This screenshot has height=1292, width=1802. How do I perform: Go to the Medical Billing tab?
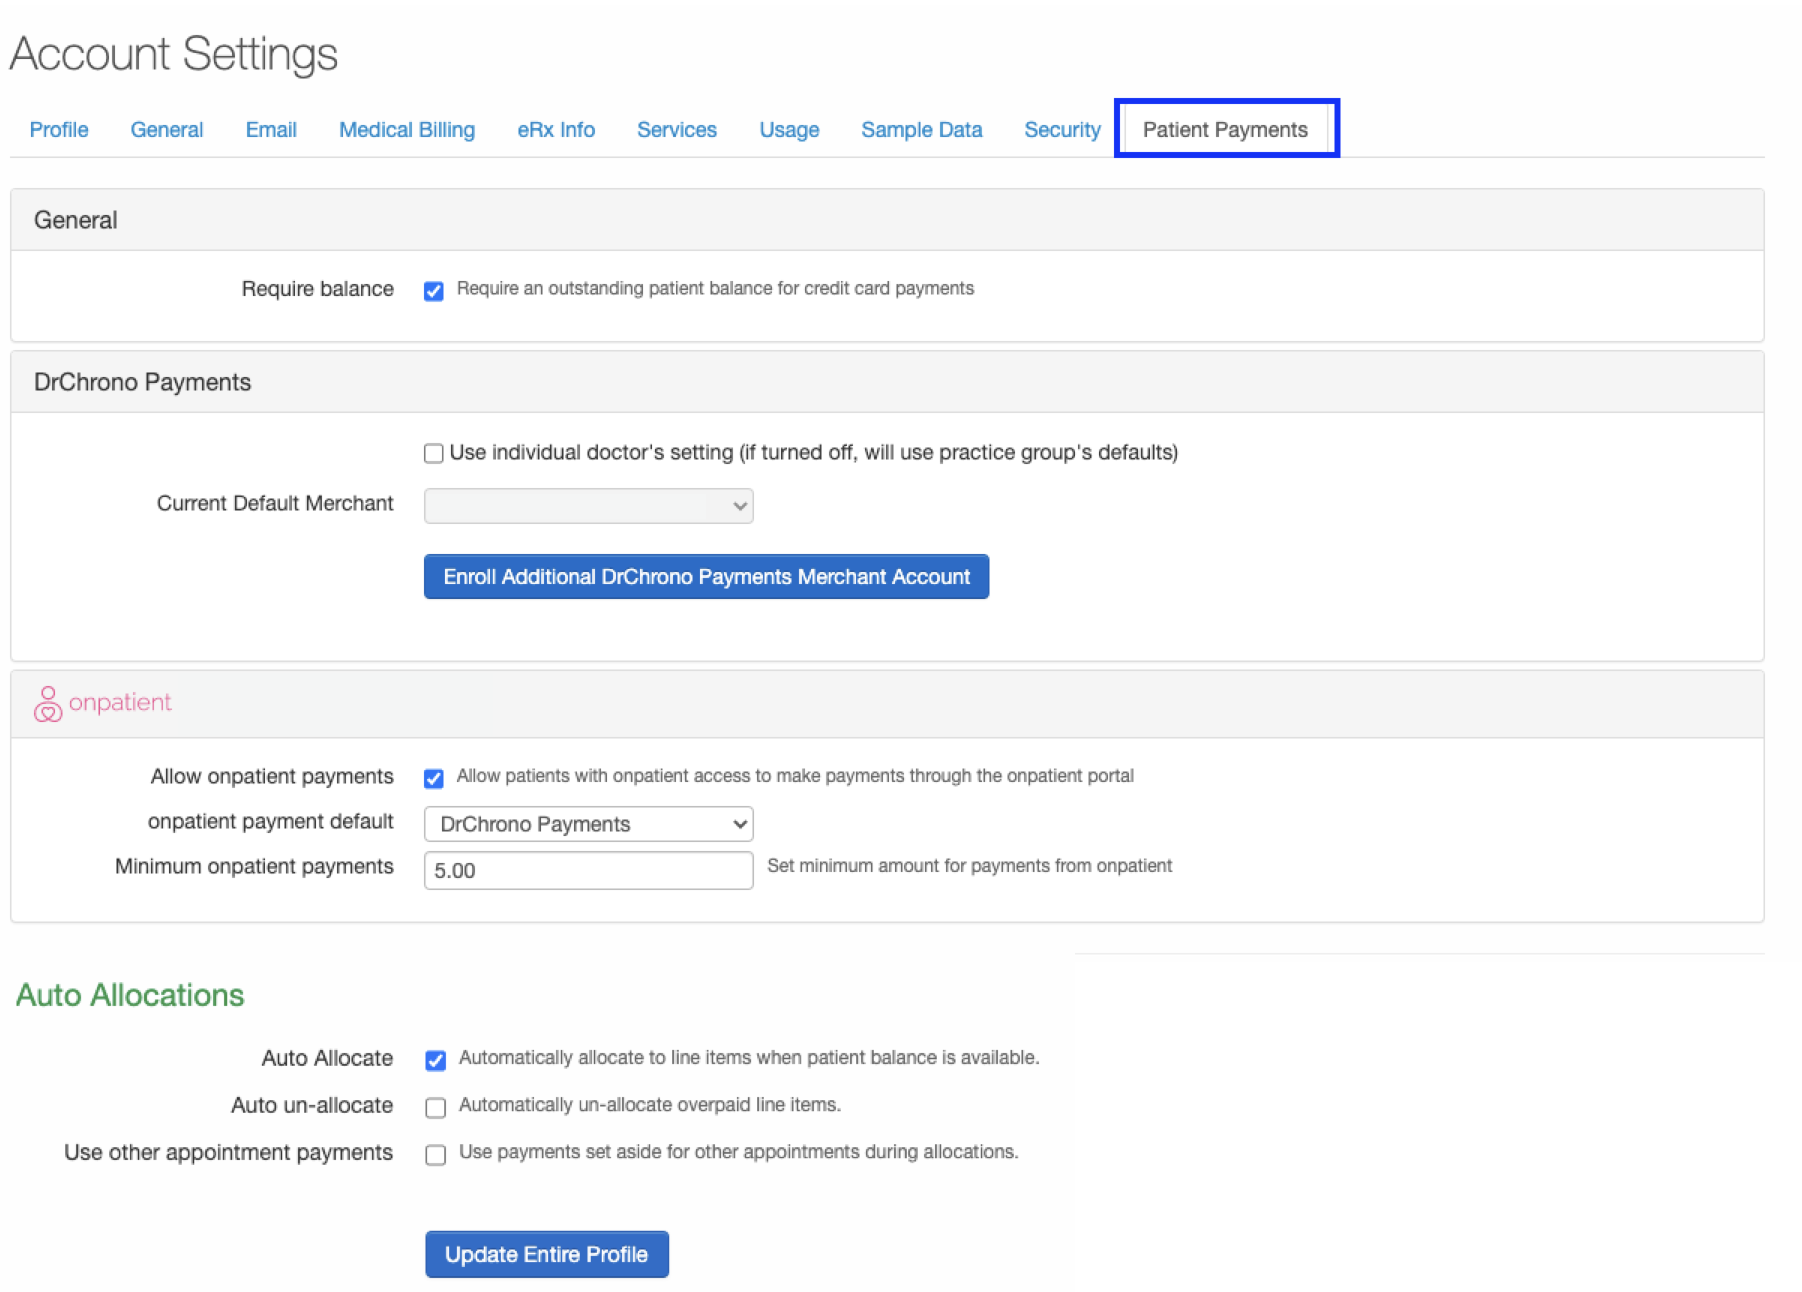(407, 130)
